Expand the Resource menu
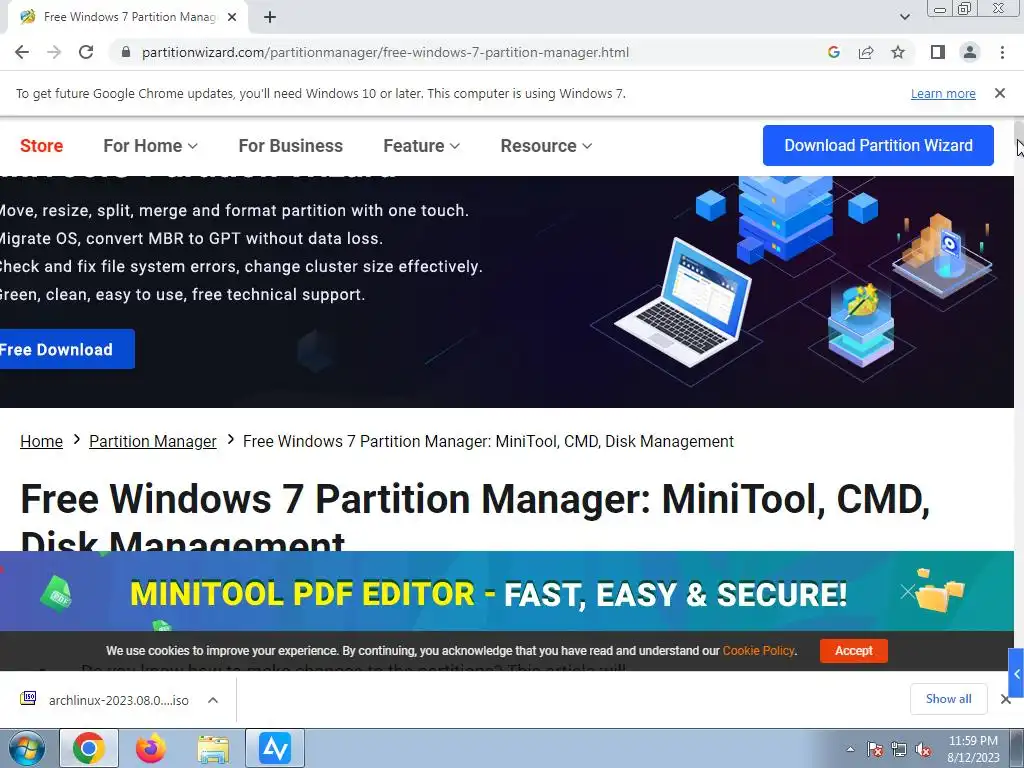The image size is (1024, 768). tap(546, 146)
